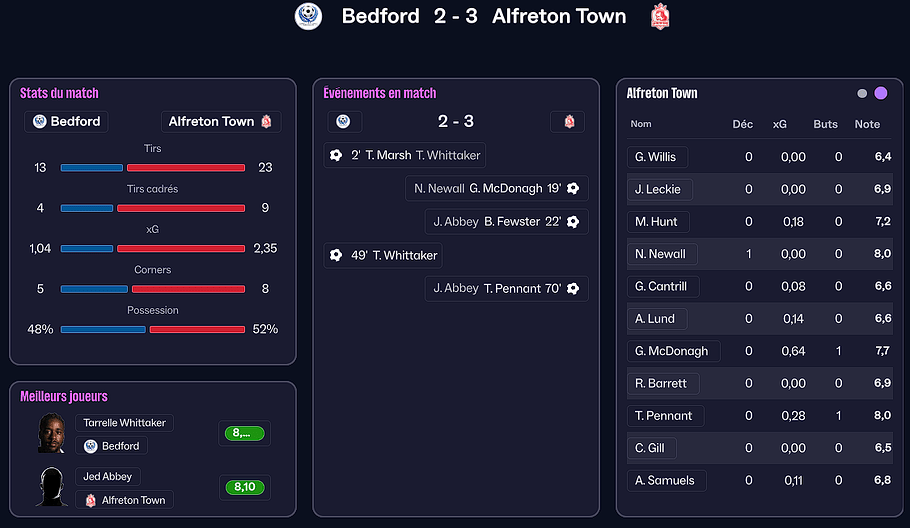Click the Bedford crest in match events

pyautogui.click(x=344, y=121)
